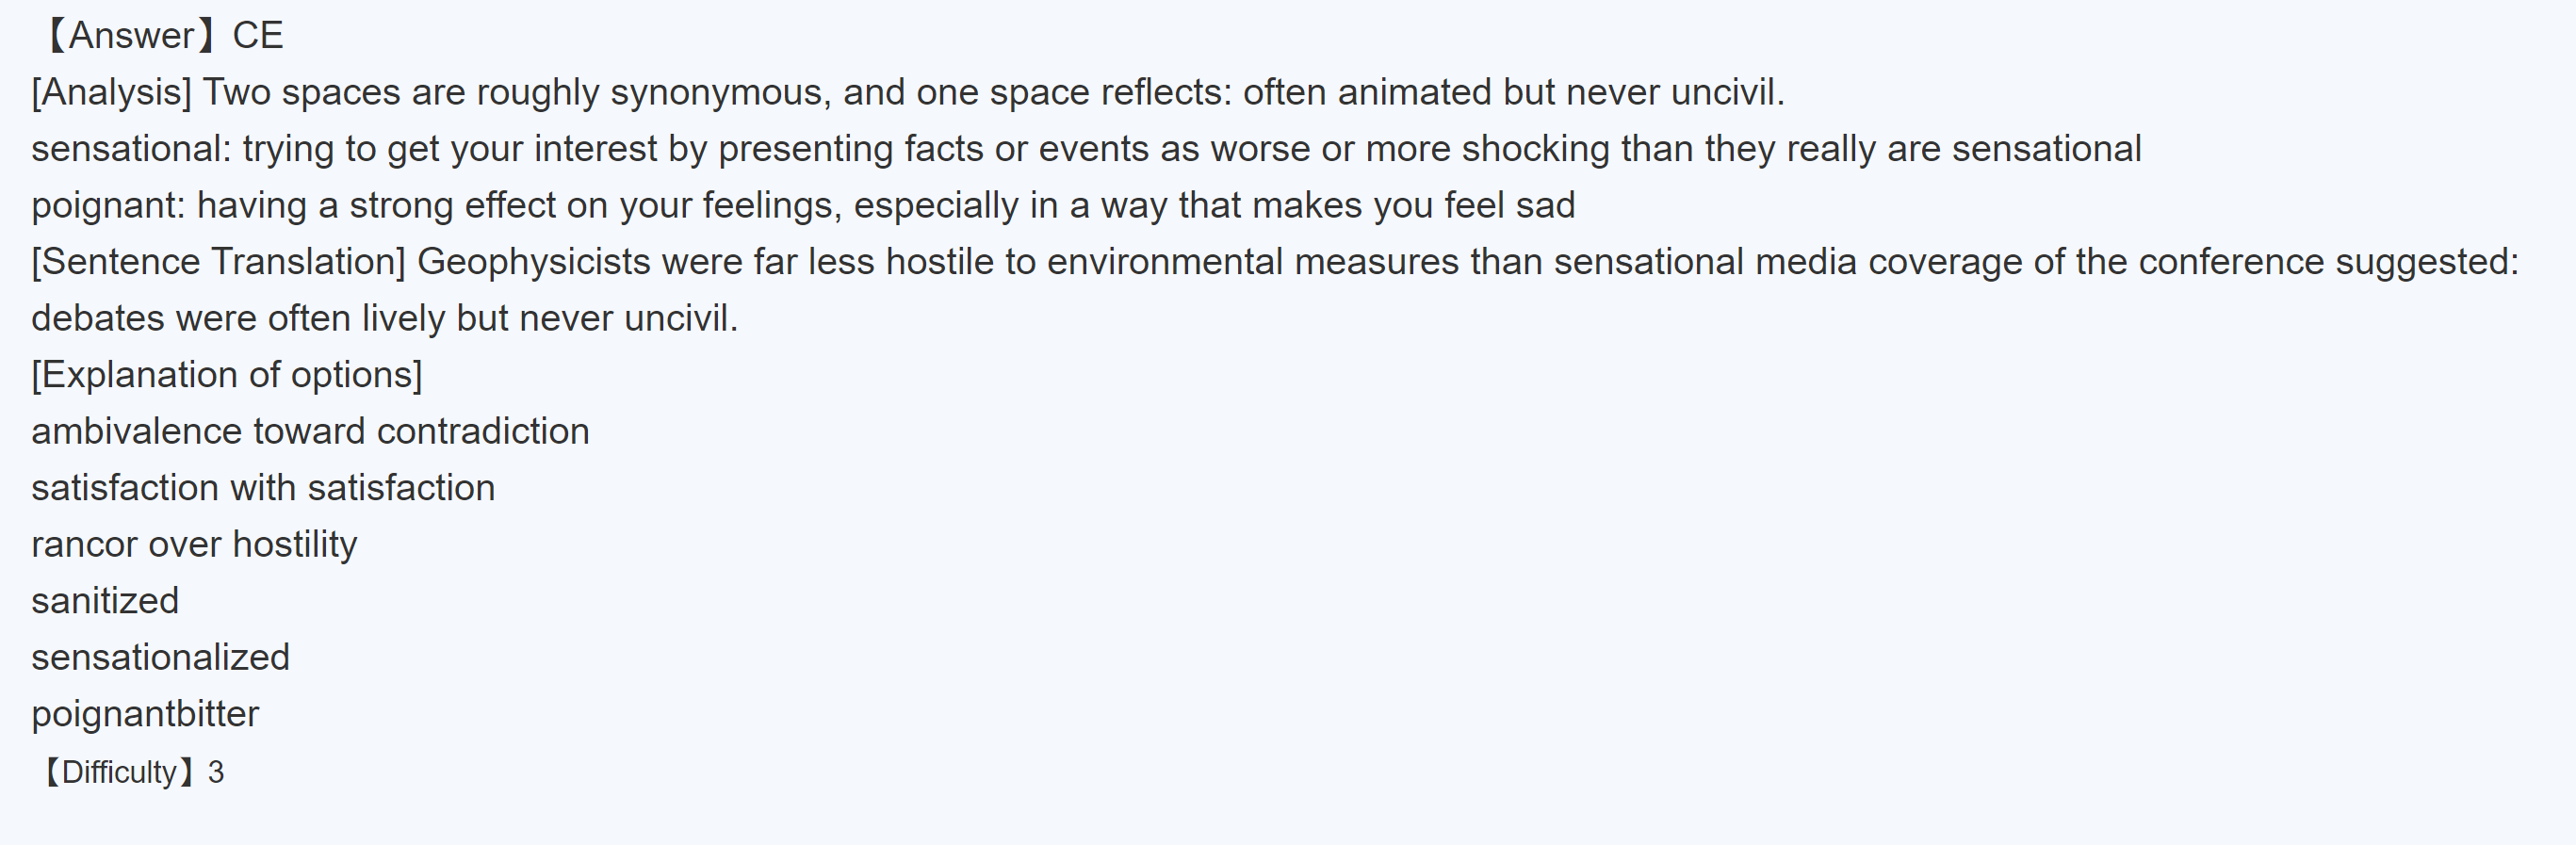Select 'satisfaction with satisfaction' line

[263, 488]
